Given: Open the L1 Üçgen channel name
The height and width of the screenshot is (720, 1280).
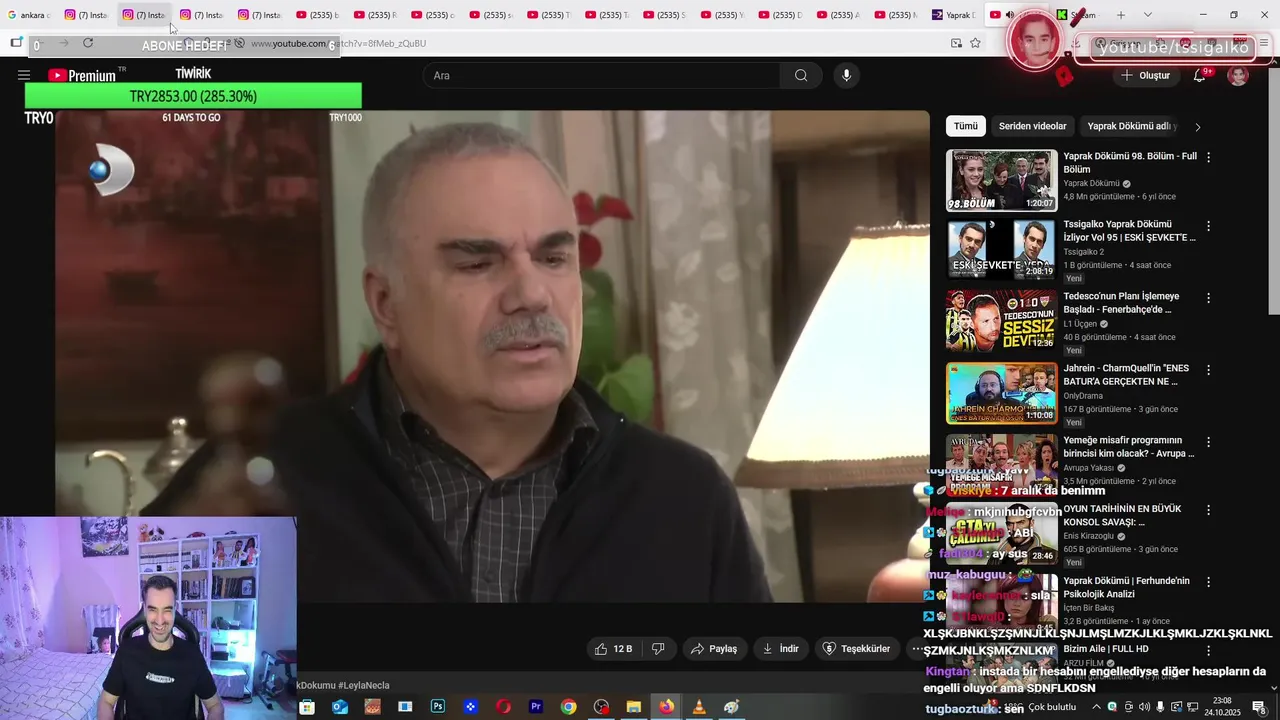Looking at the screenshot, I should point(1080,324).
